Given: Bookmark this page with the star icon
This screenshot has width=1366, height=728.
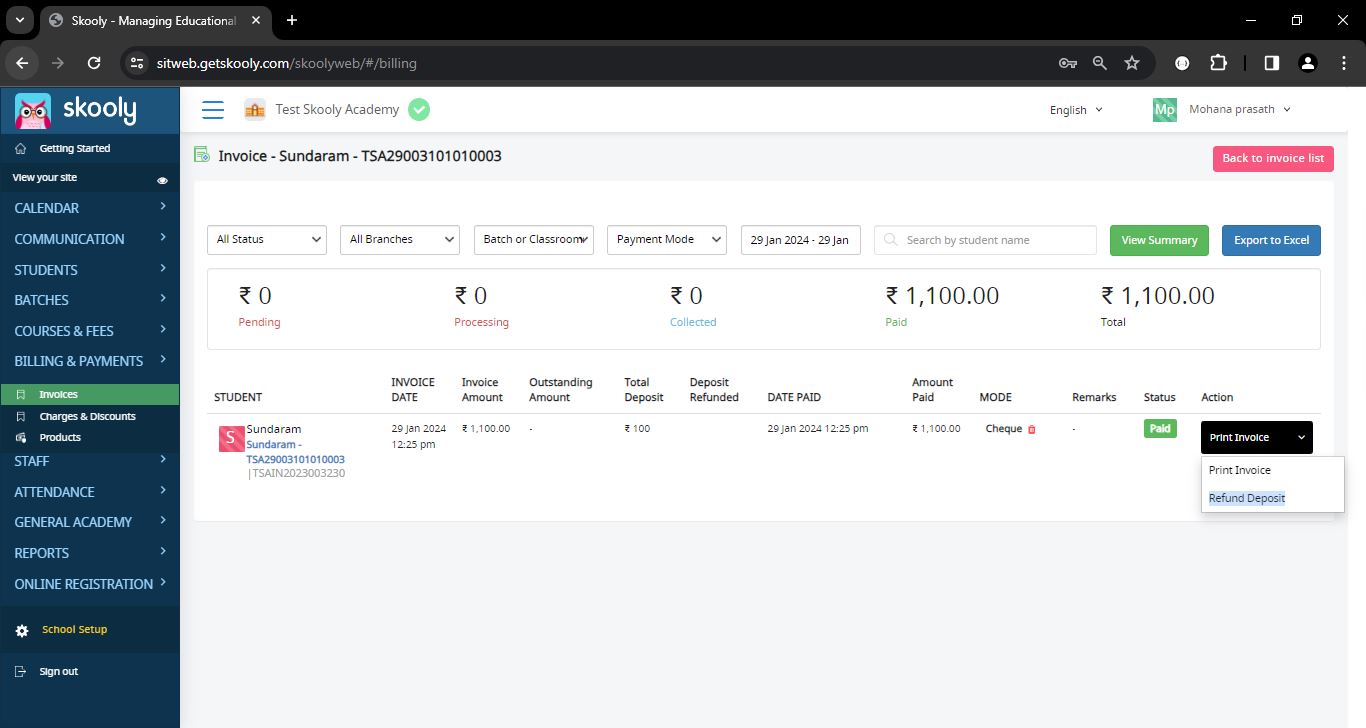Looking at the screenshot, I should 1132,63.
